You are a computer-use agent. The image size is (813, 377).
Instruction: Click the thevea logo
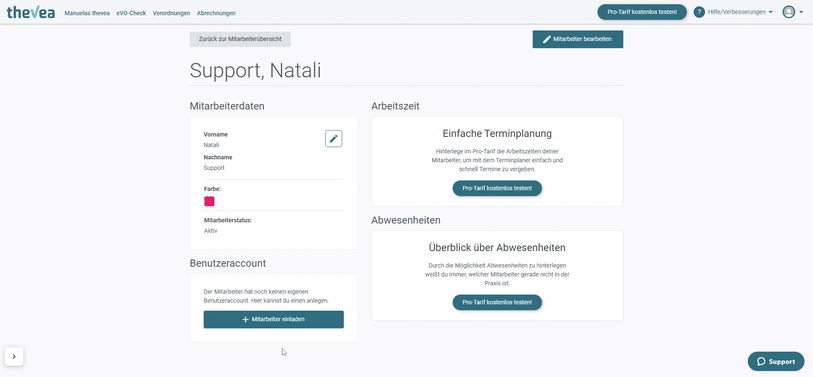31,12
